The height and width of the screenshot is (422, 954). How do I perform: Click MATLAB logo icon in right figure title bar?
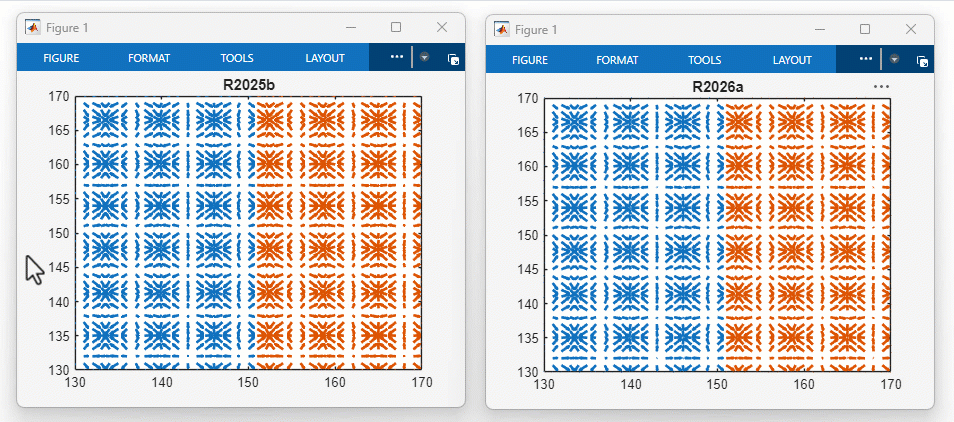[x=502, y=30]
